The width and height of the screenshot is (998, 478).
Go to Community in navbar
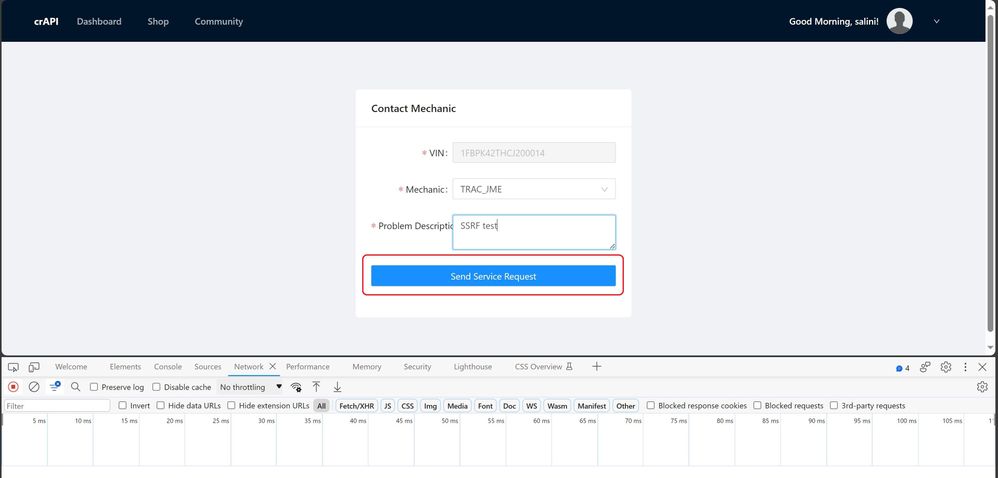(219, 21)
